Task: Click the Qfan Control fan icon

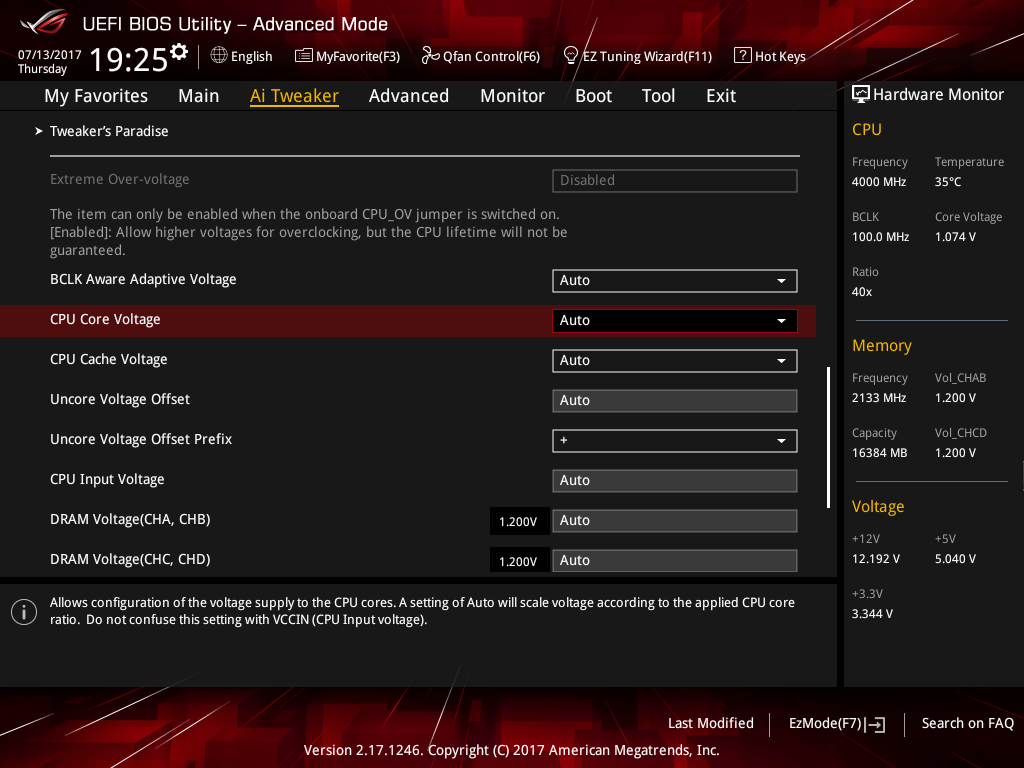Action: 430,56
